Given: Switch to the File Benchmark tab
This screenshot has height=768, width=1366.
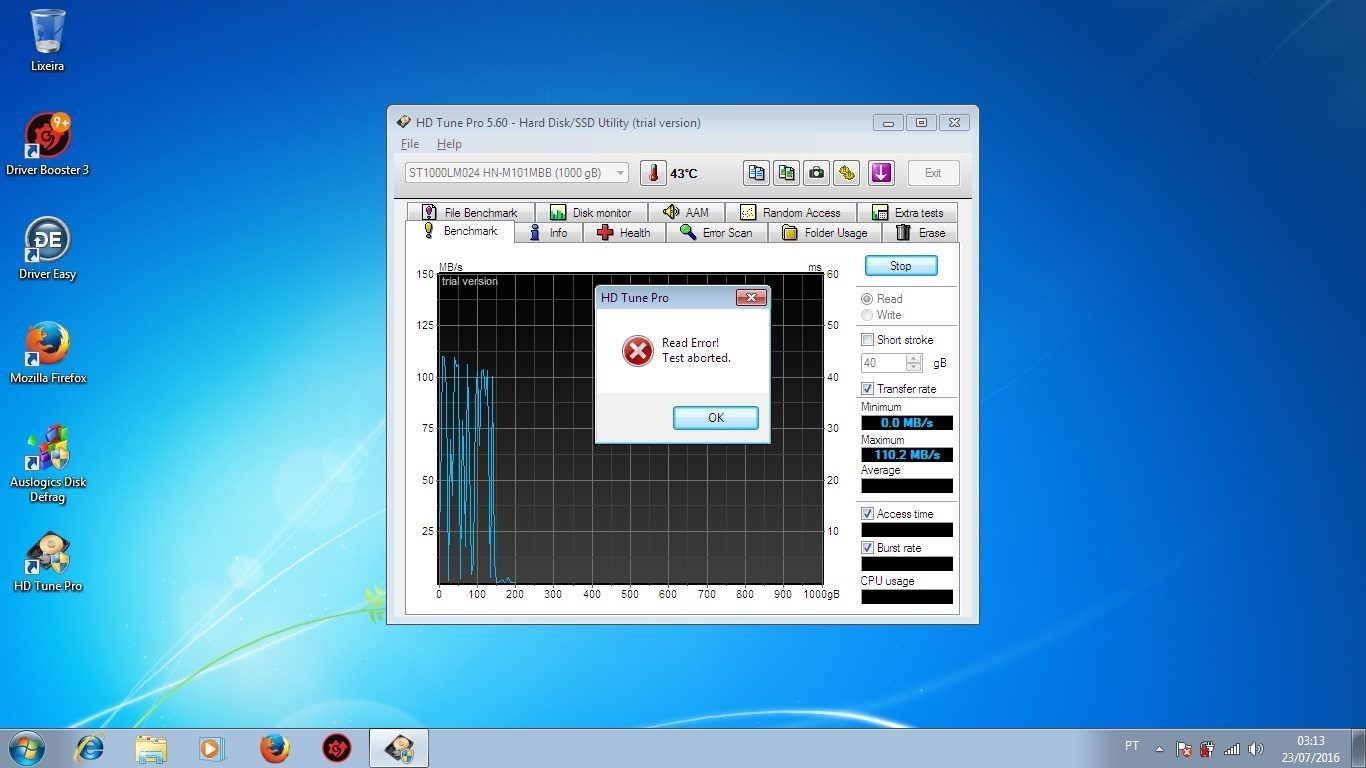Looking at the screenshot, I should pyautogui.click(x=470, y=212).
